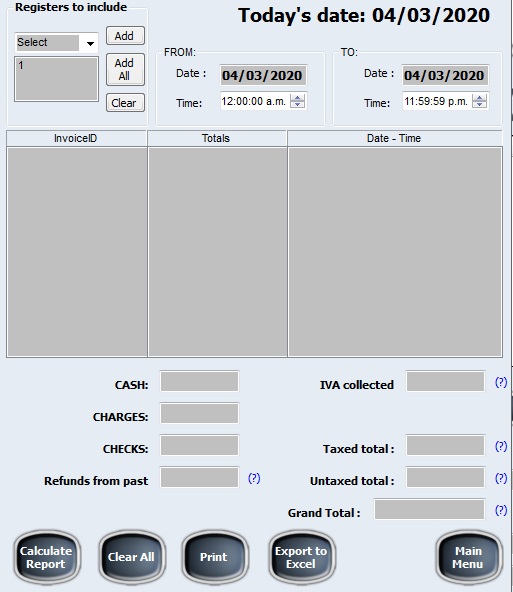513x592 pixels.
Task: Click the Clear All button
Action: click(131, 557)
